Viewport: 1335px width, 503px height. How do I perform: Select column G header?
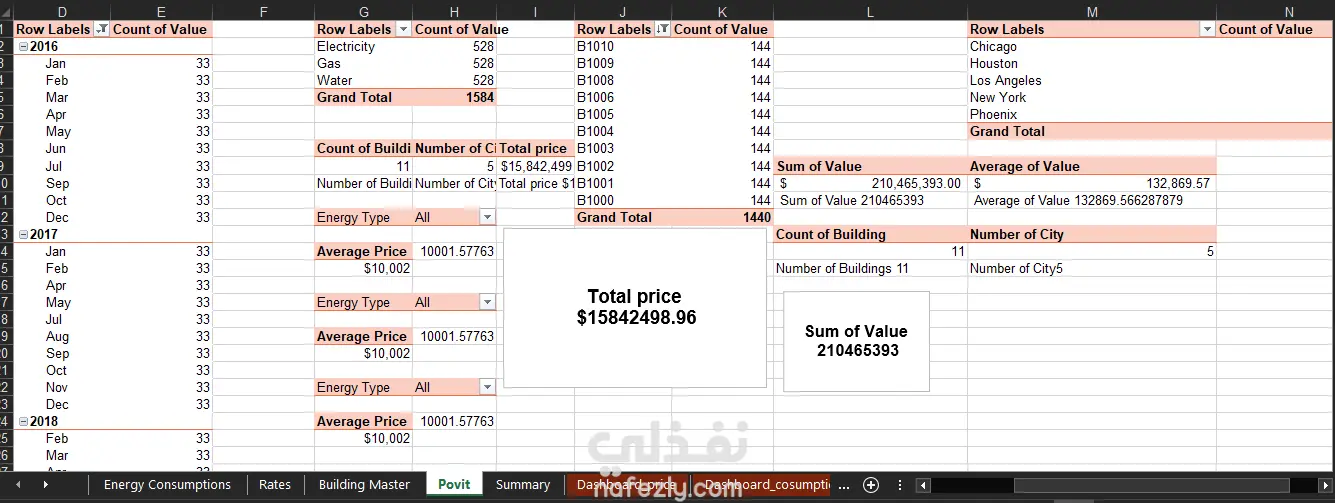pyautogui.click(x=363, y=11)
